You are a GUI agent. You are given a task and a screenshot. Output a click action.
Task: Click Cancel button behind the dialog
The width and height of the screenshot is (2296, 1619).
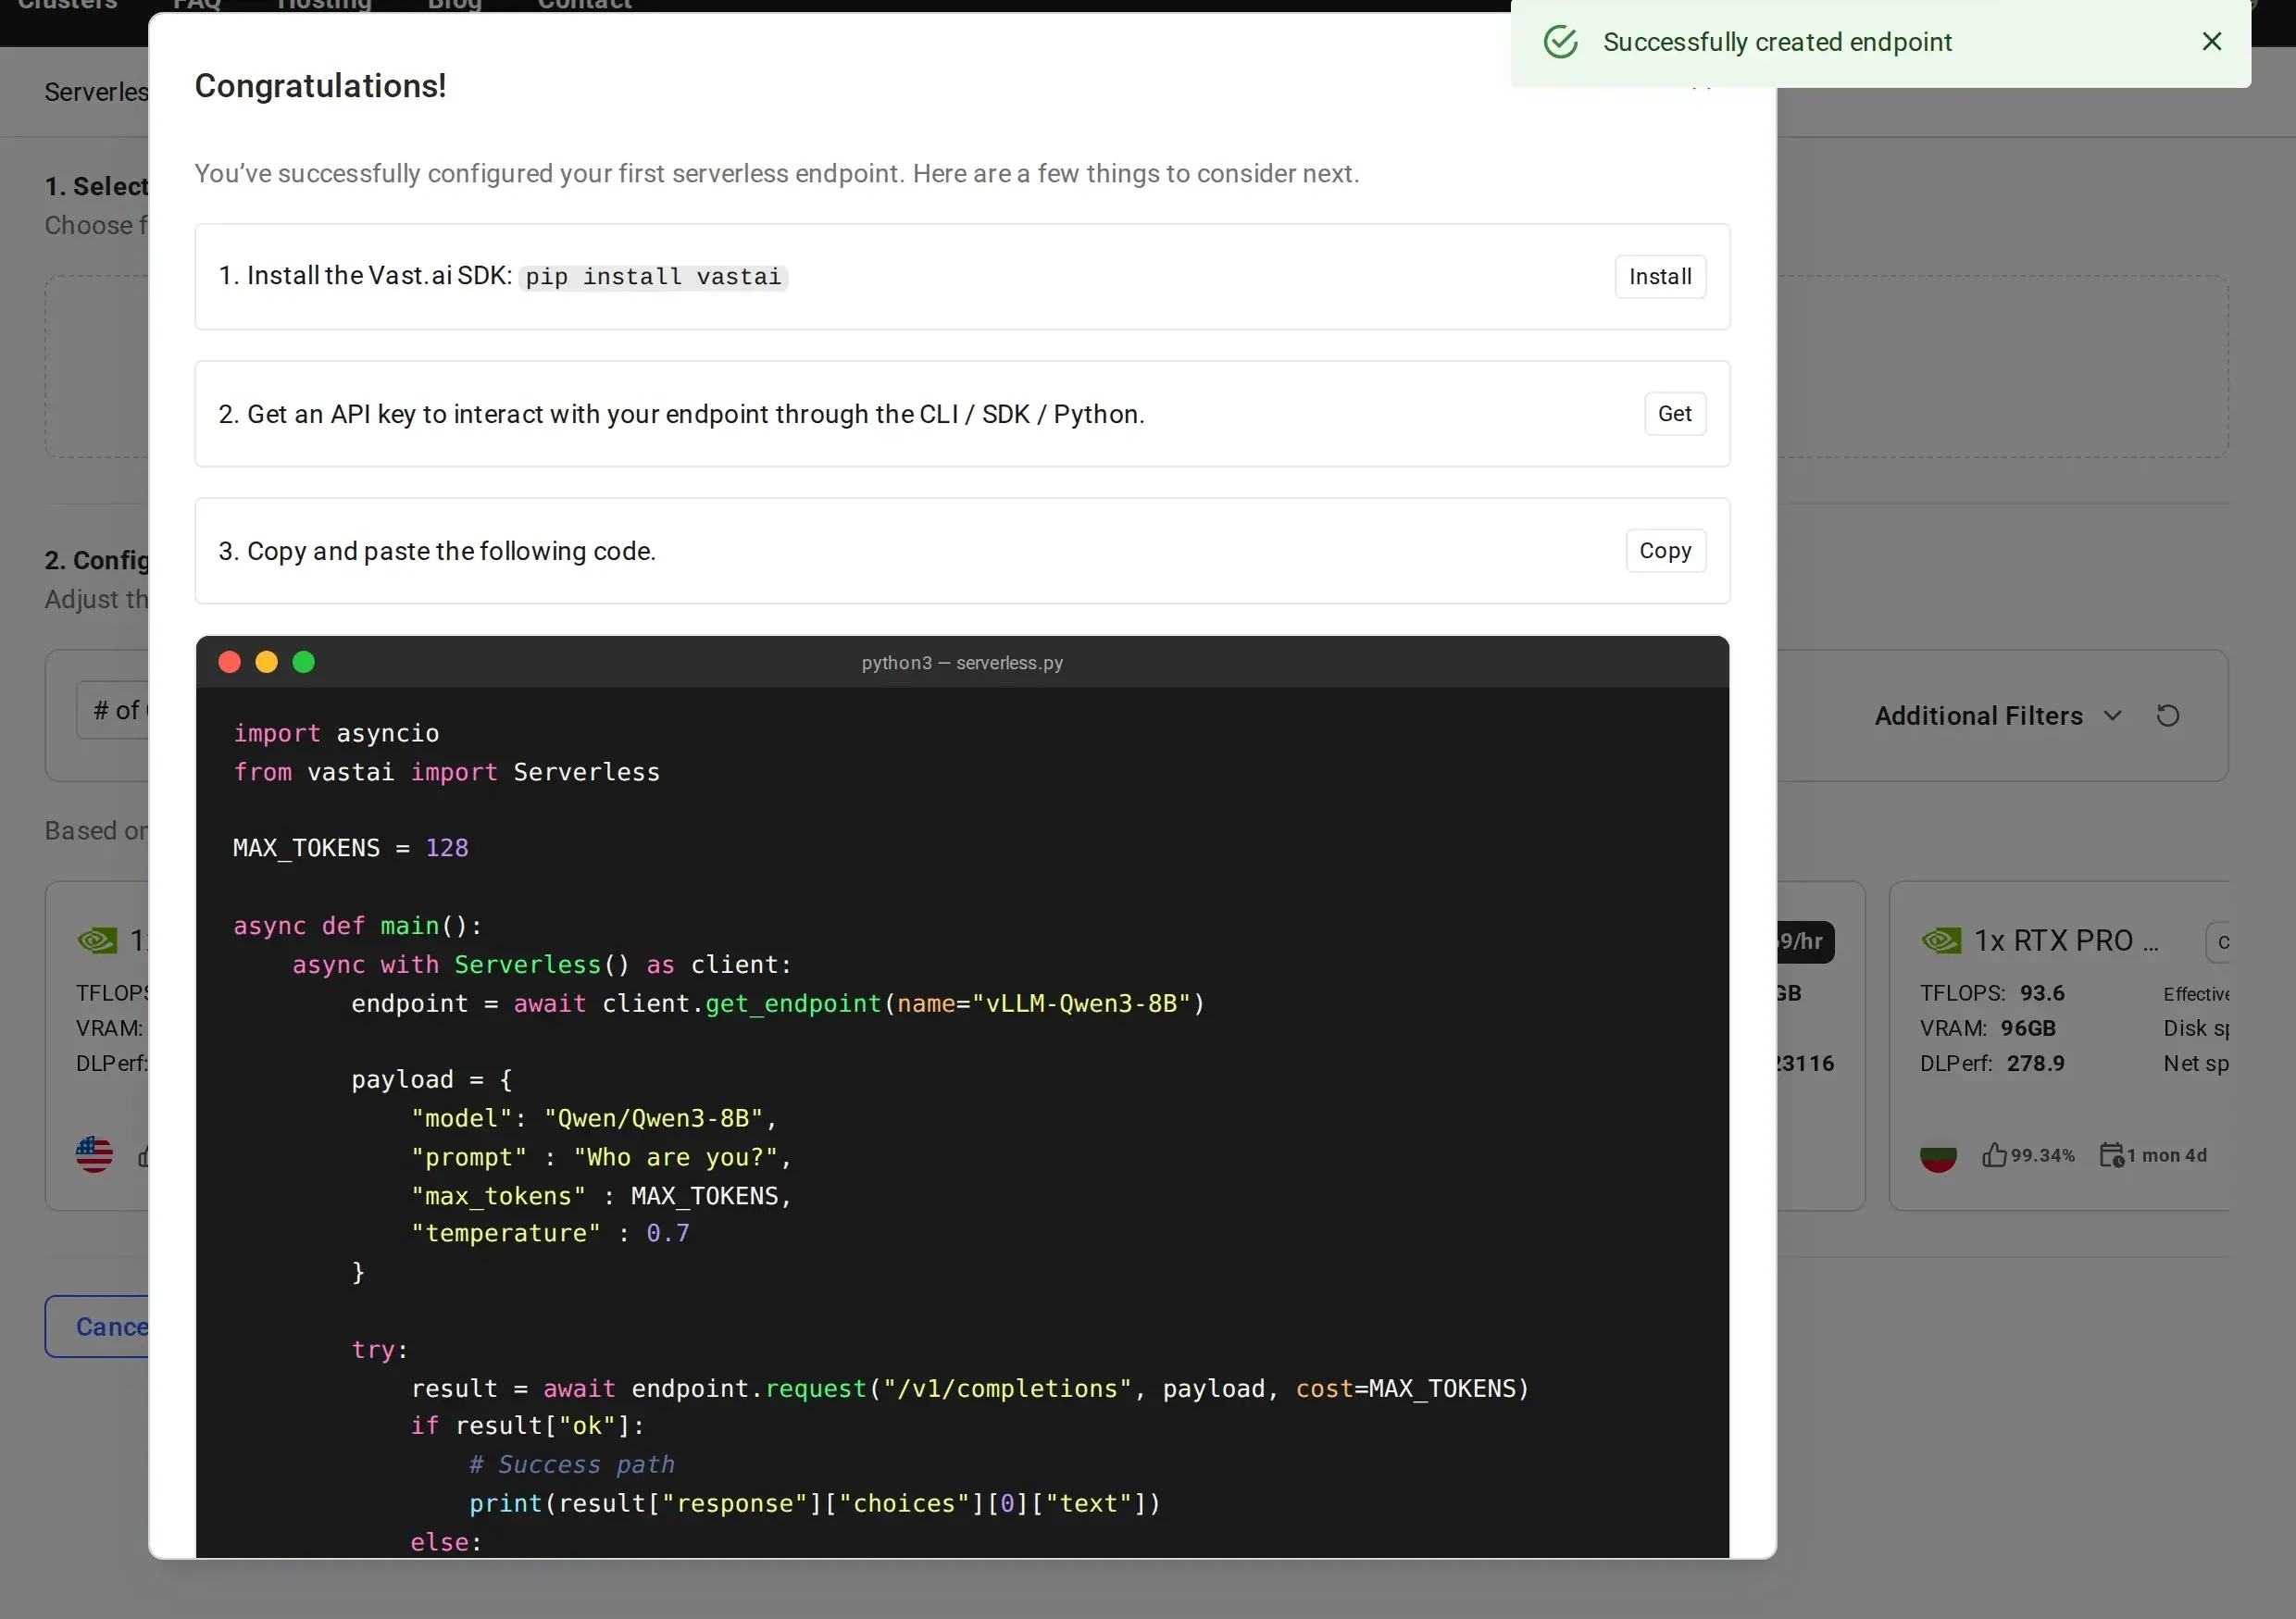[98, 1326]
